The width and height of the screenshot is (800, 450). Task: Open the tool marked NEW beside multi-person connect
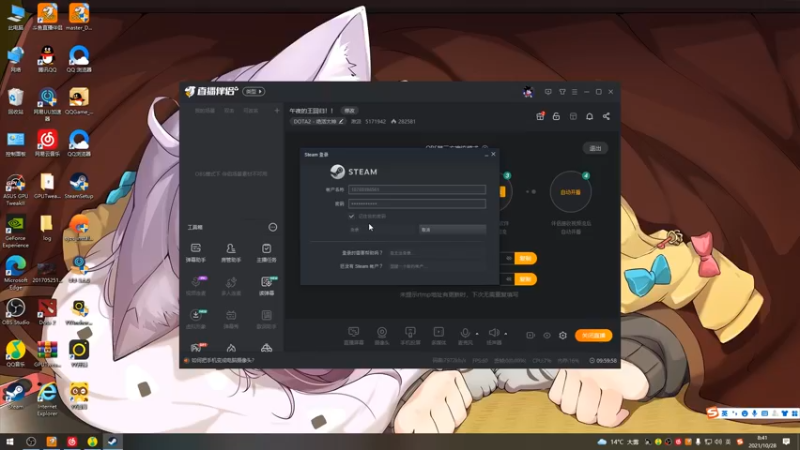click(266, 286)
